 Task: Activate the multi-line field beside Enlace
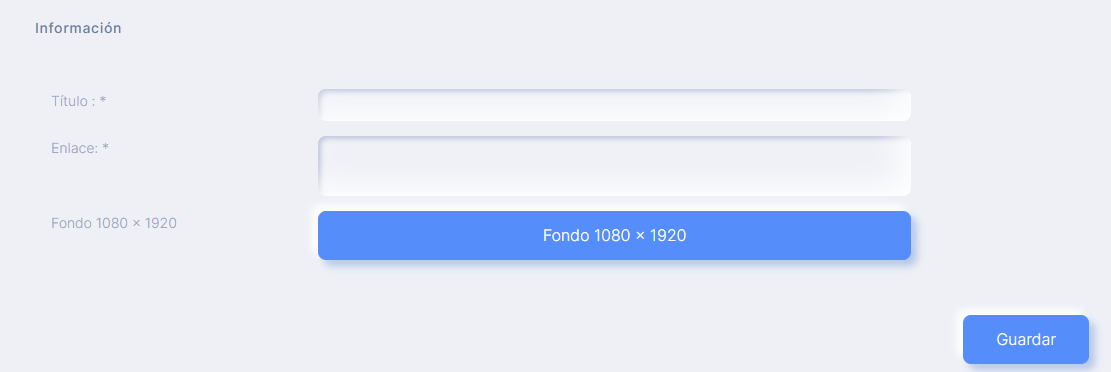(614, 166)
